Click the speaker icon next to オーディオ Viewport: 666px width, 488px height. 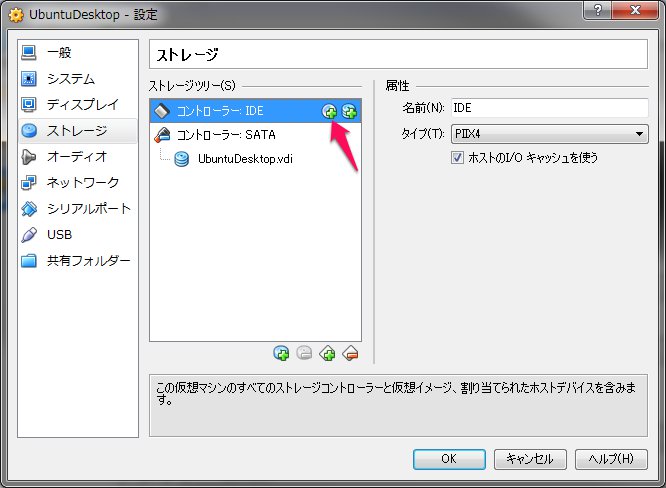pyautogui.click(x=29, y=157)
